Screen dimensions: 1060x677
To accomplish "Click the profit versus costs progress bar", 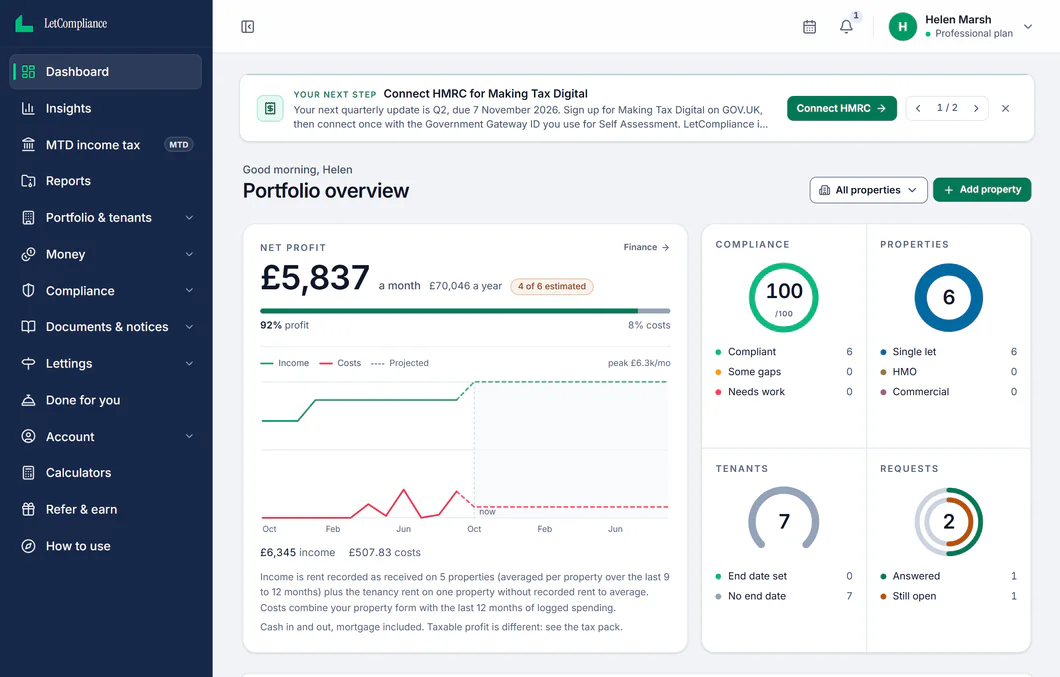I will (x=465, y=311).
